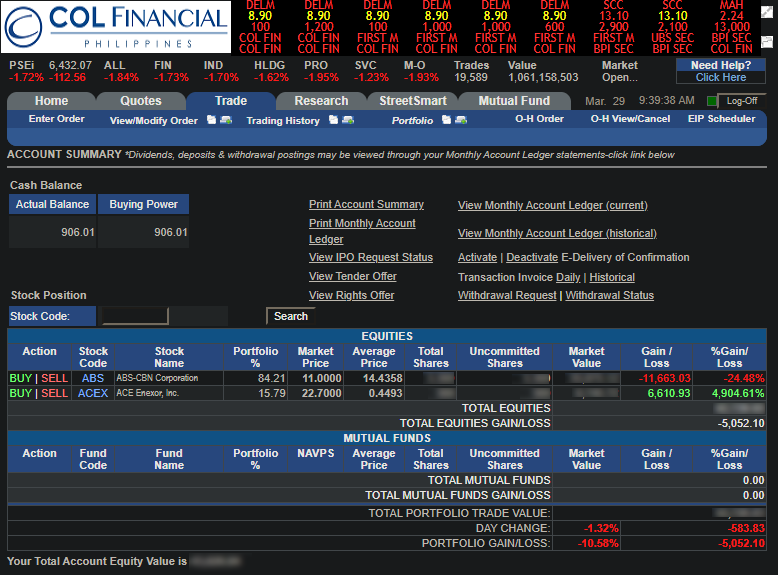Image resolution: width=778 pixels, height=575 pixels.
Task: Click BUY for ACEX stock
Action: pos(21,393)
